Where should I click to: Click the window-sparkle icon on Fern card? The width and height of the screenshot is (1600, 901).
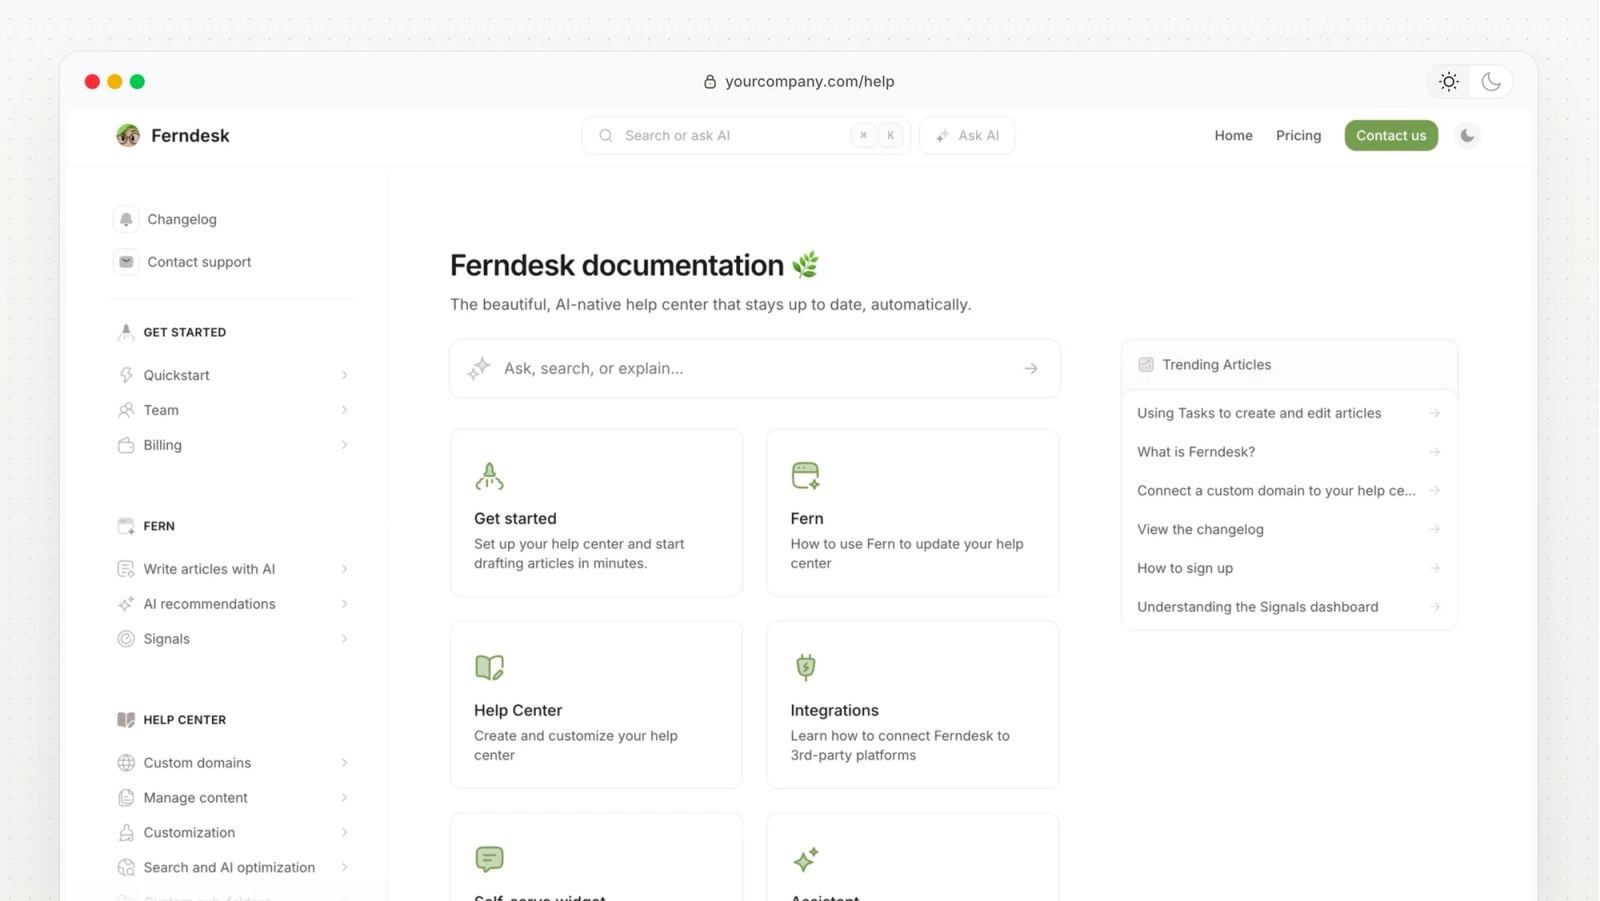pos(806,476)
